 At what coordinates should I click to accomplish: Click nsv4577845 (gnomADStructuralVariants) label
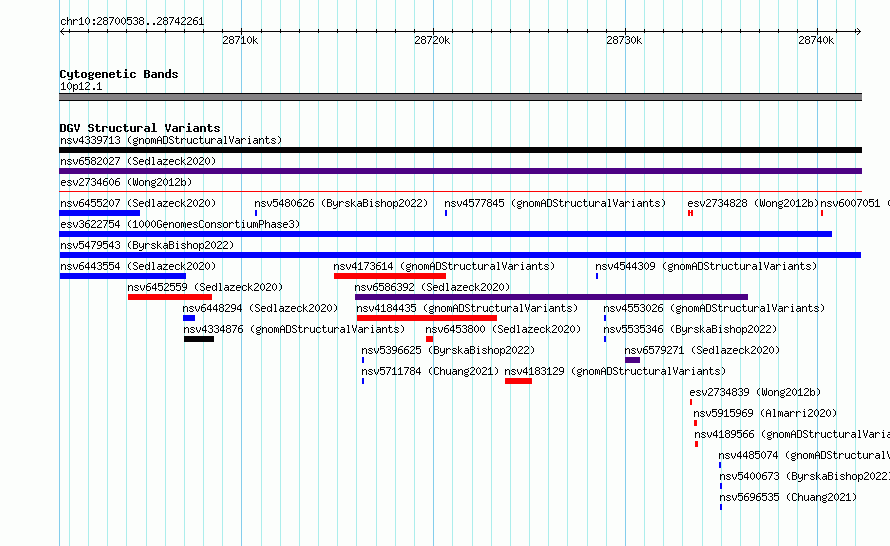pyautogui.click(x=555, y=203)
